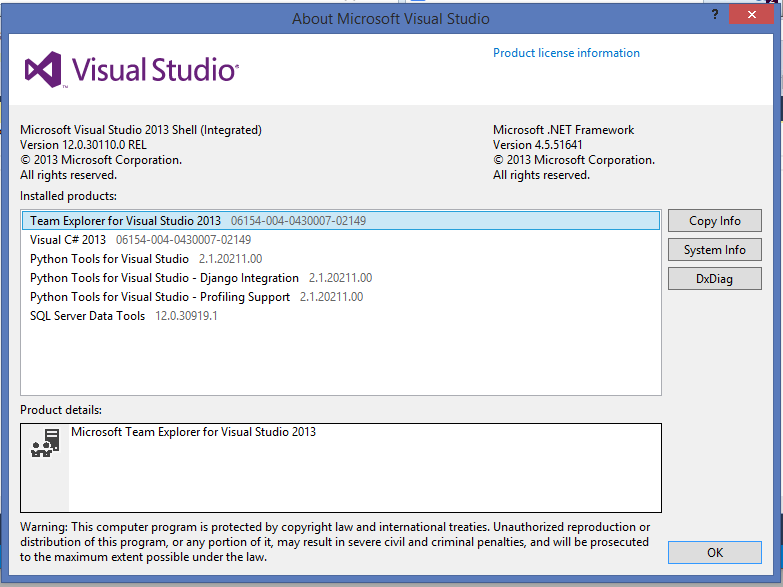The width and height of the screenshot is (783, 587).
Task: Select Python Tools - Profiling Support entry
Action: [x=341, y=297]
